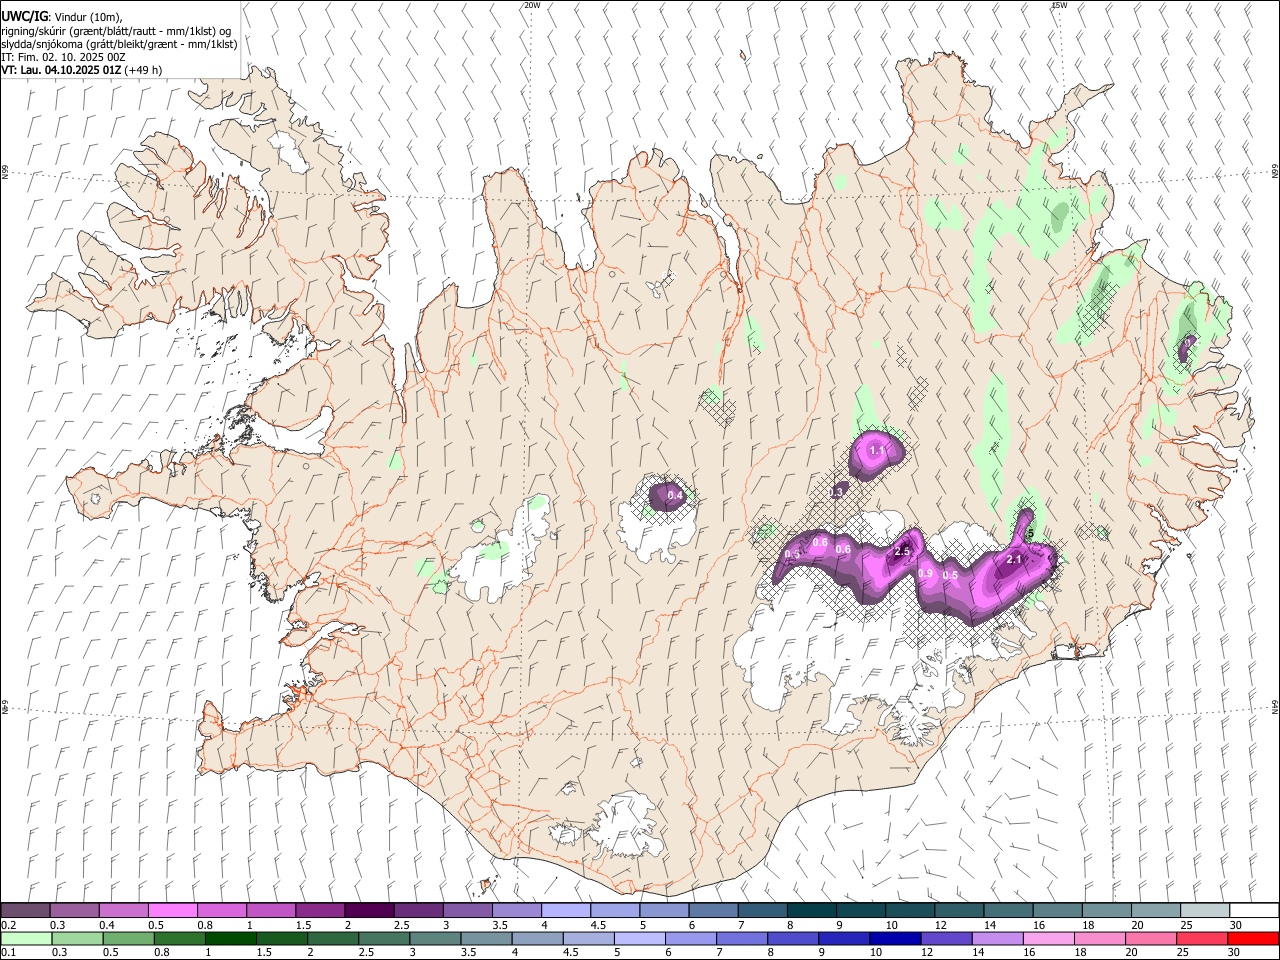This screenshot has height=960, width=1280.
Task: Pick the navy blue 10 rain legend swatch
Action: (895, 938)
